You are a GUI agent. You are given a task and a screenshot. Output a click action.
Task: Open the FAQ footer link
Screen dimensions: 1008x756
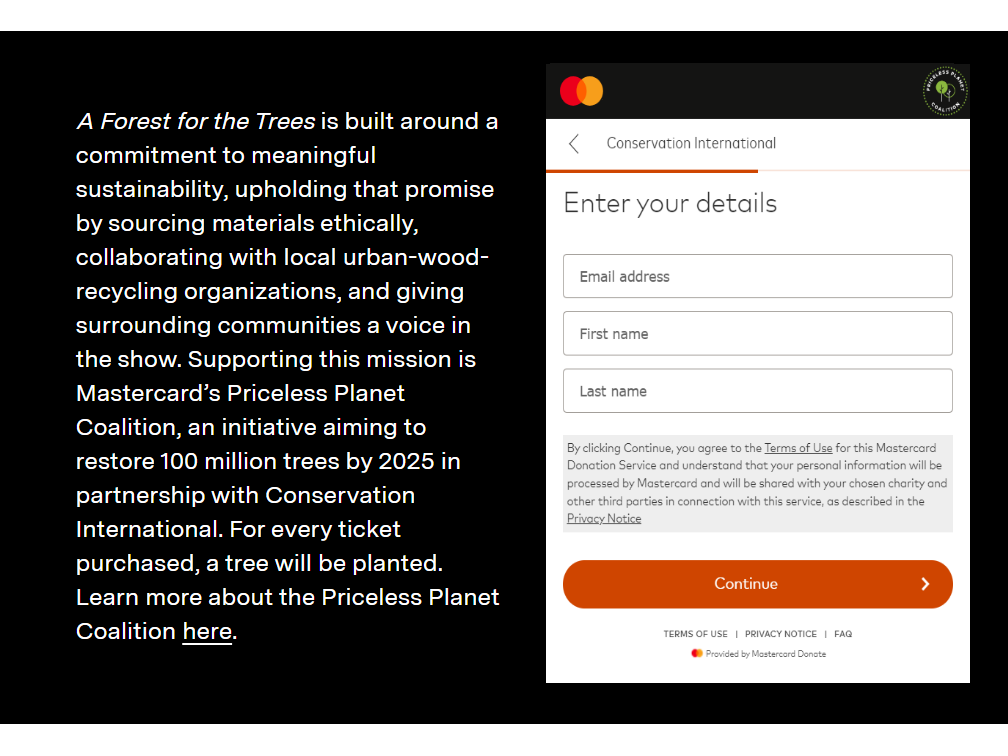tap(843, 634)
